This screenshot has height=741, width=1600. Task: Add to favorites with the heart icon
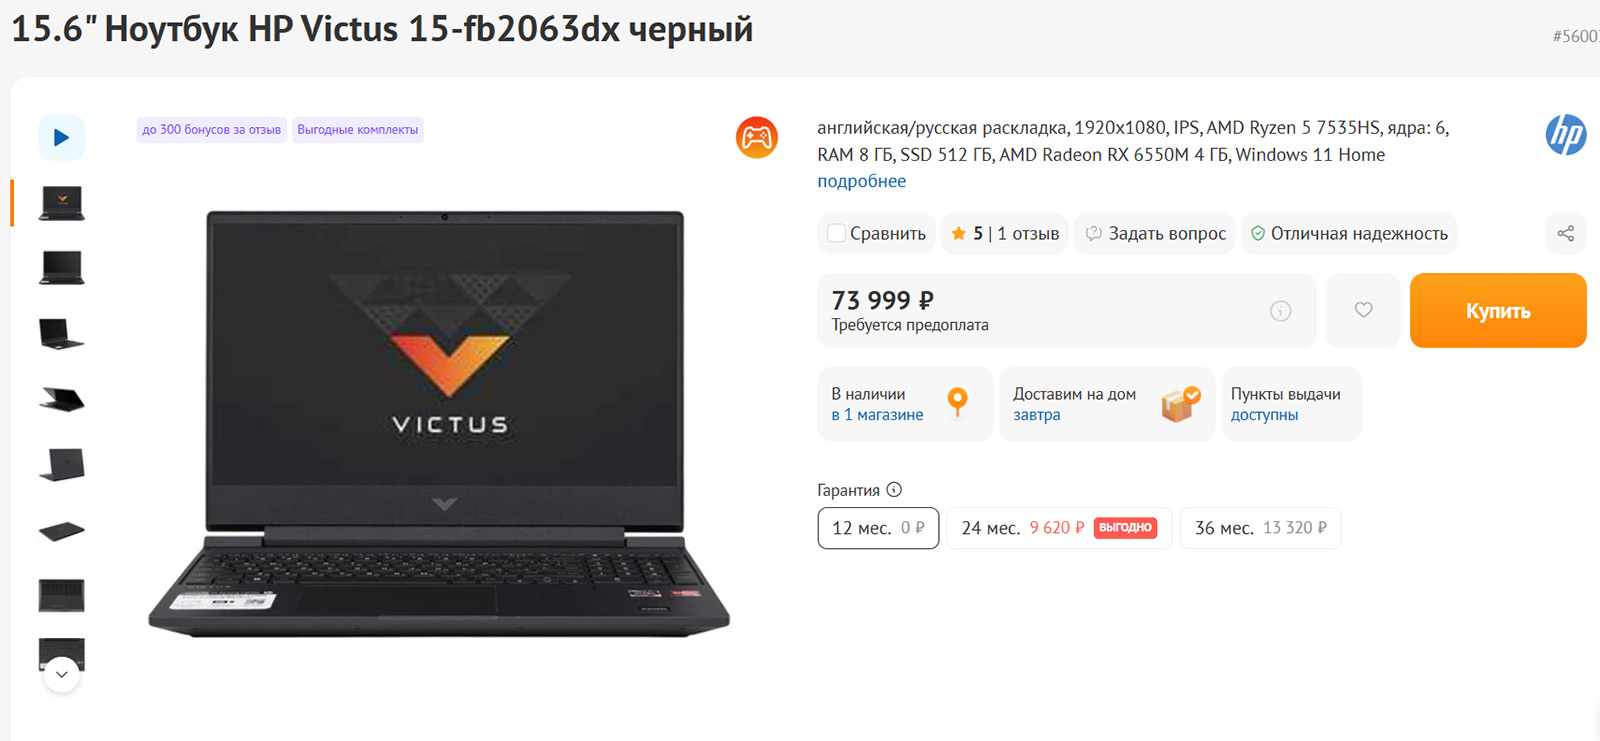tap(1363, 310)
